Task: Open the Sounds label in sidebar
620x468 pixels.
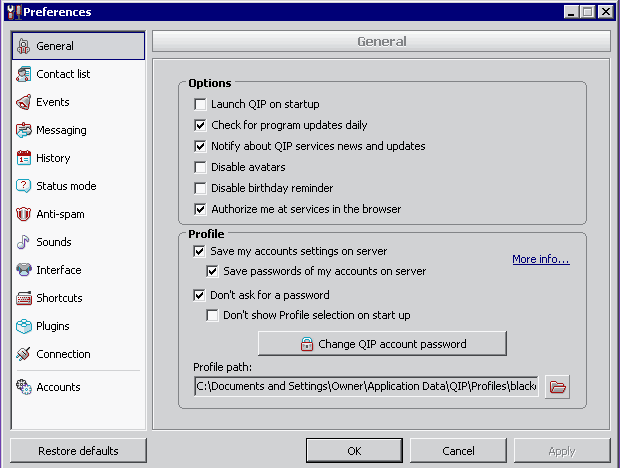Action: point(54,242)
